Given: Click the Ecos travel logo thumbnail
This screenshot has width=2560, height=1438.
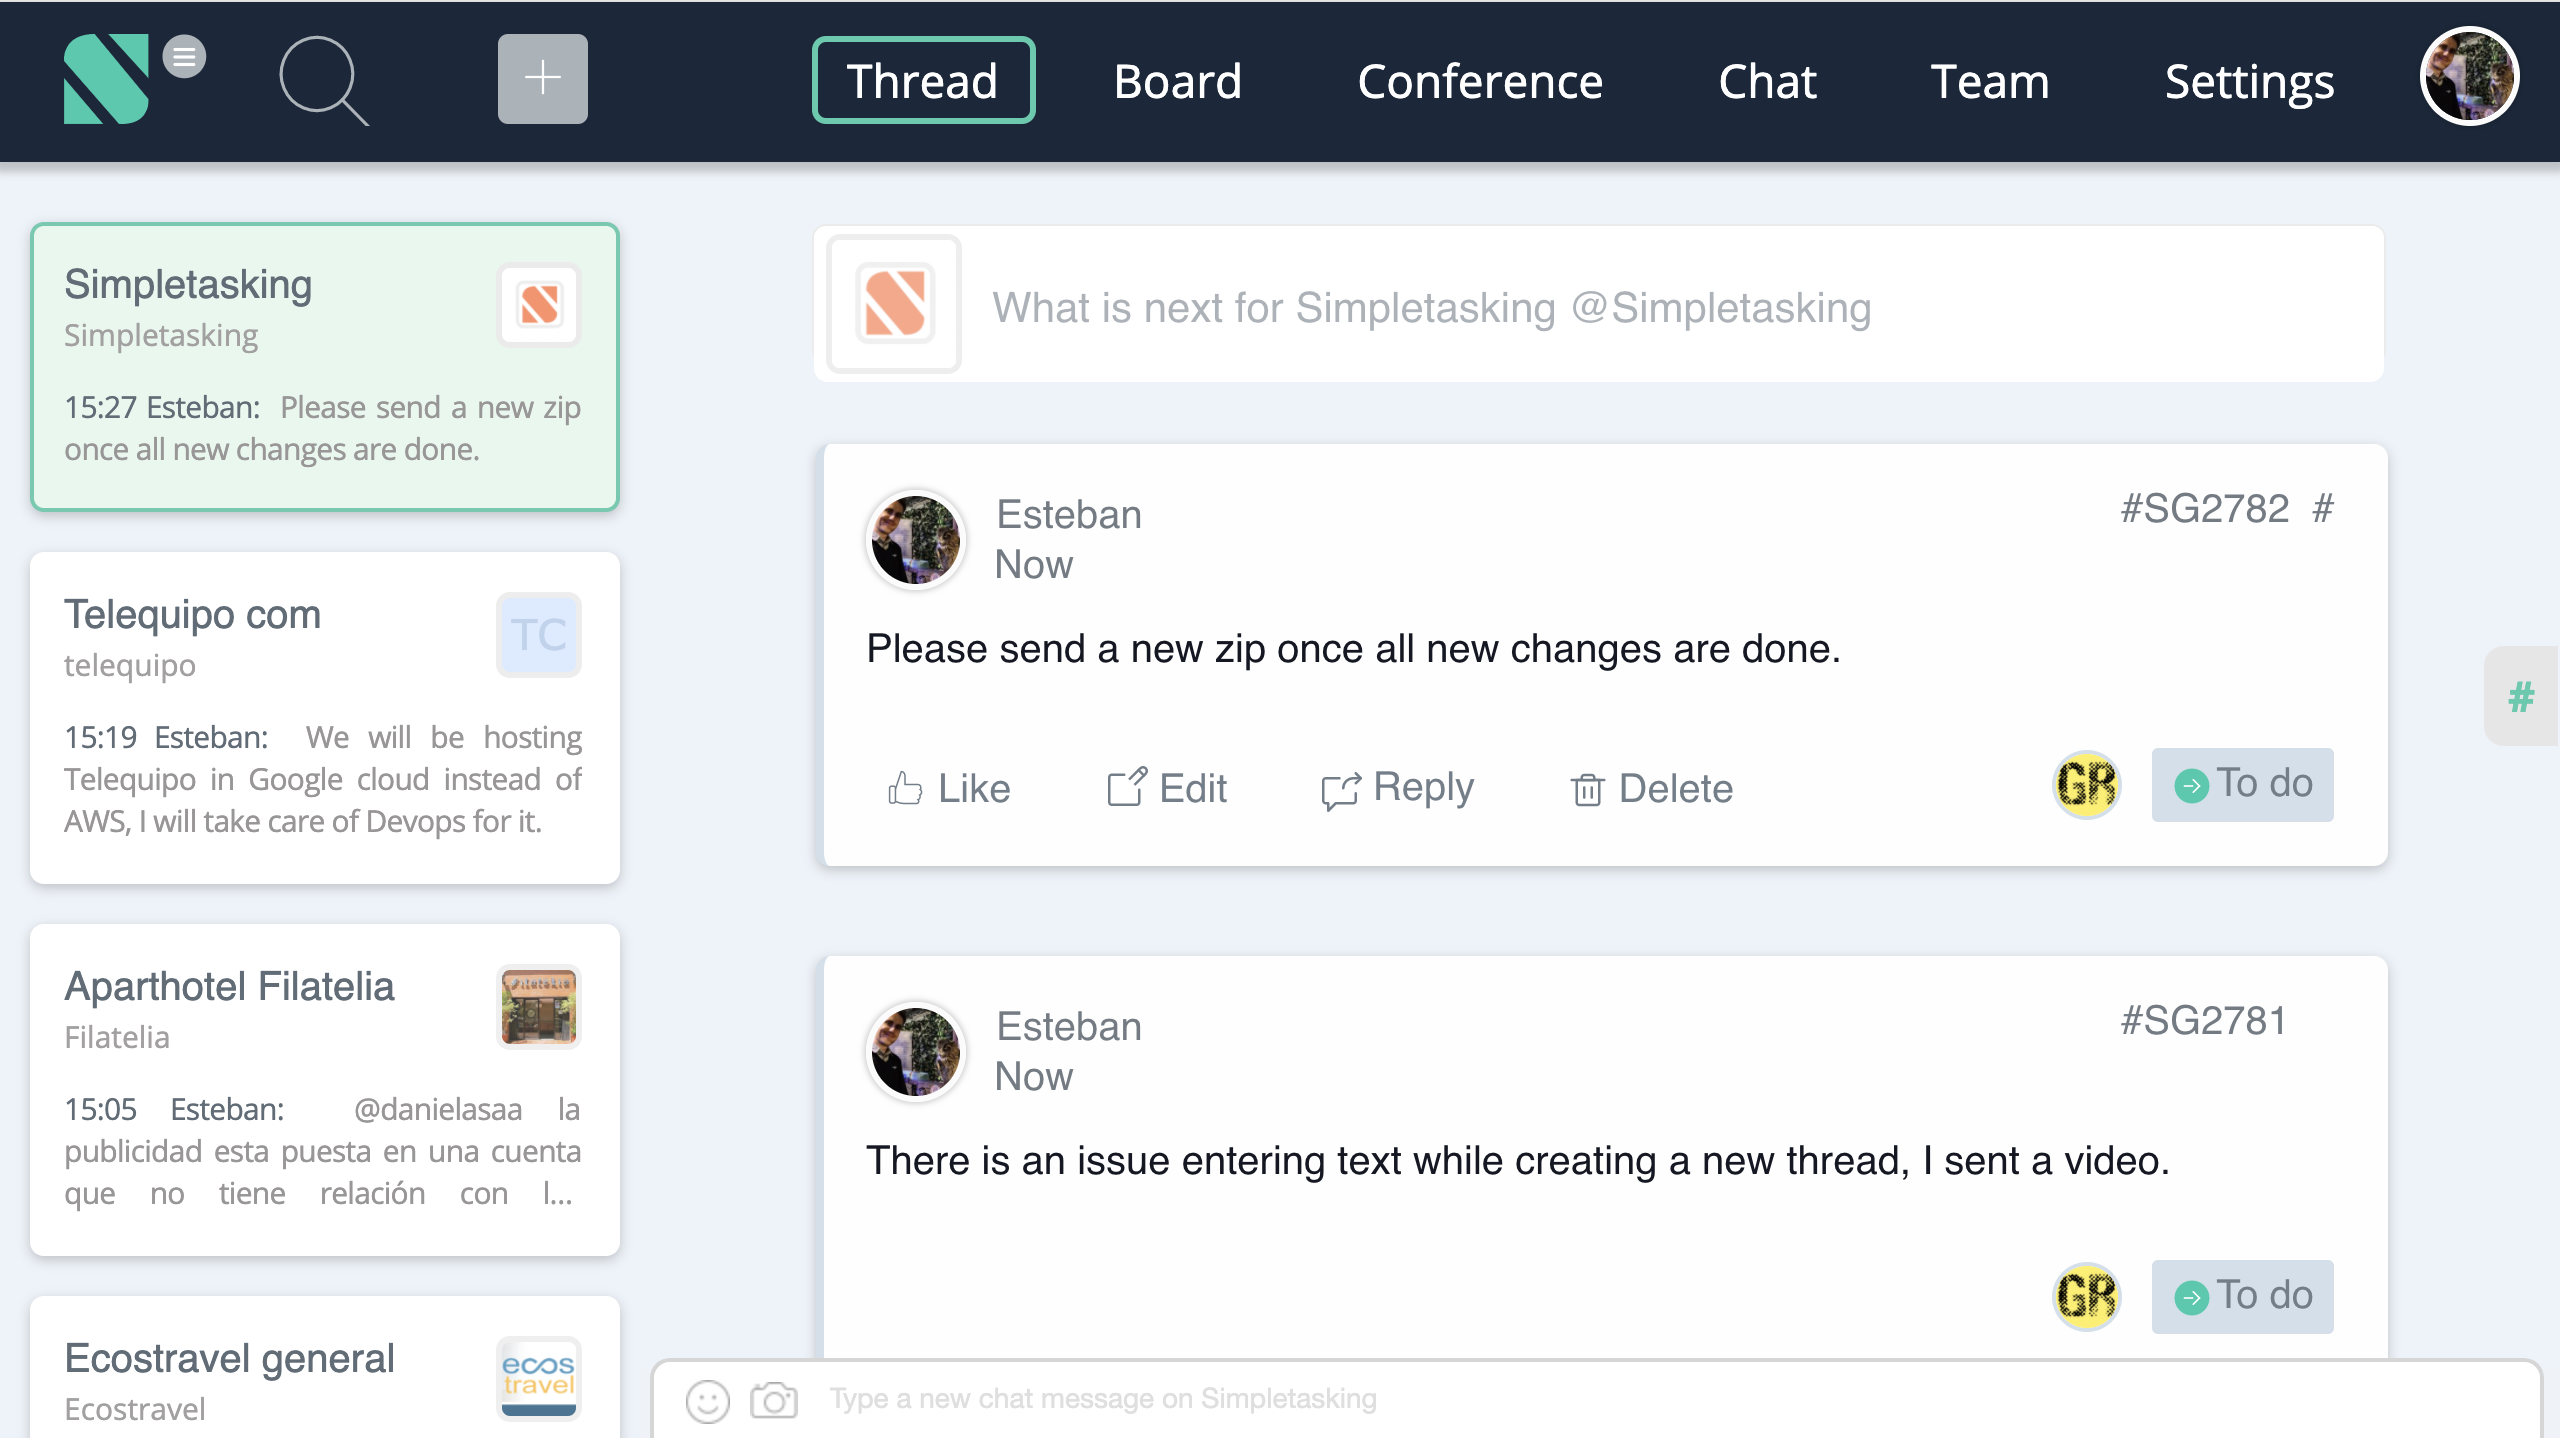Looking at the screenshot, I should pos(539,1378).
